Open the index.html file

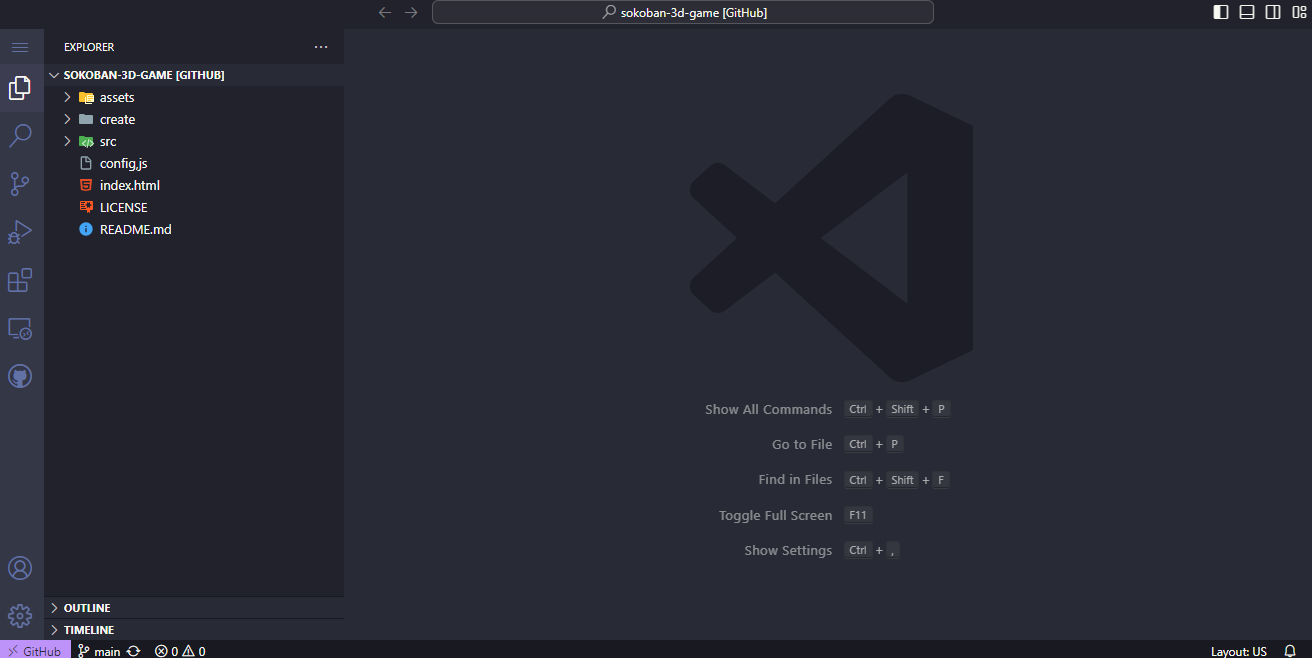pyautogui.click(x=194, y=185)
